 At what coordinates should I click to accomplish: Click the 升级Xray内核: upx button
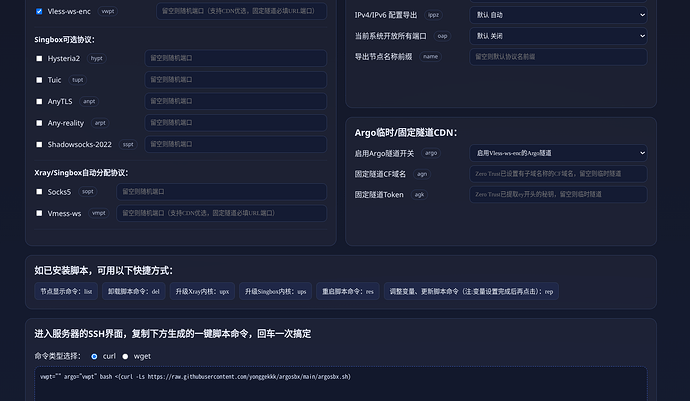click(x=202, y=291)
